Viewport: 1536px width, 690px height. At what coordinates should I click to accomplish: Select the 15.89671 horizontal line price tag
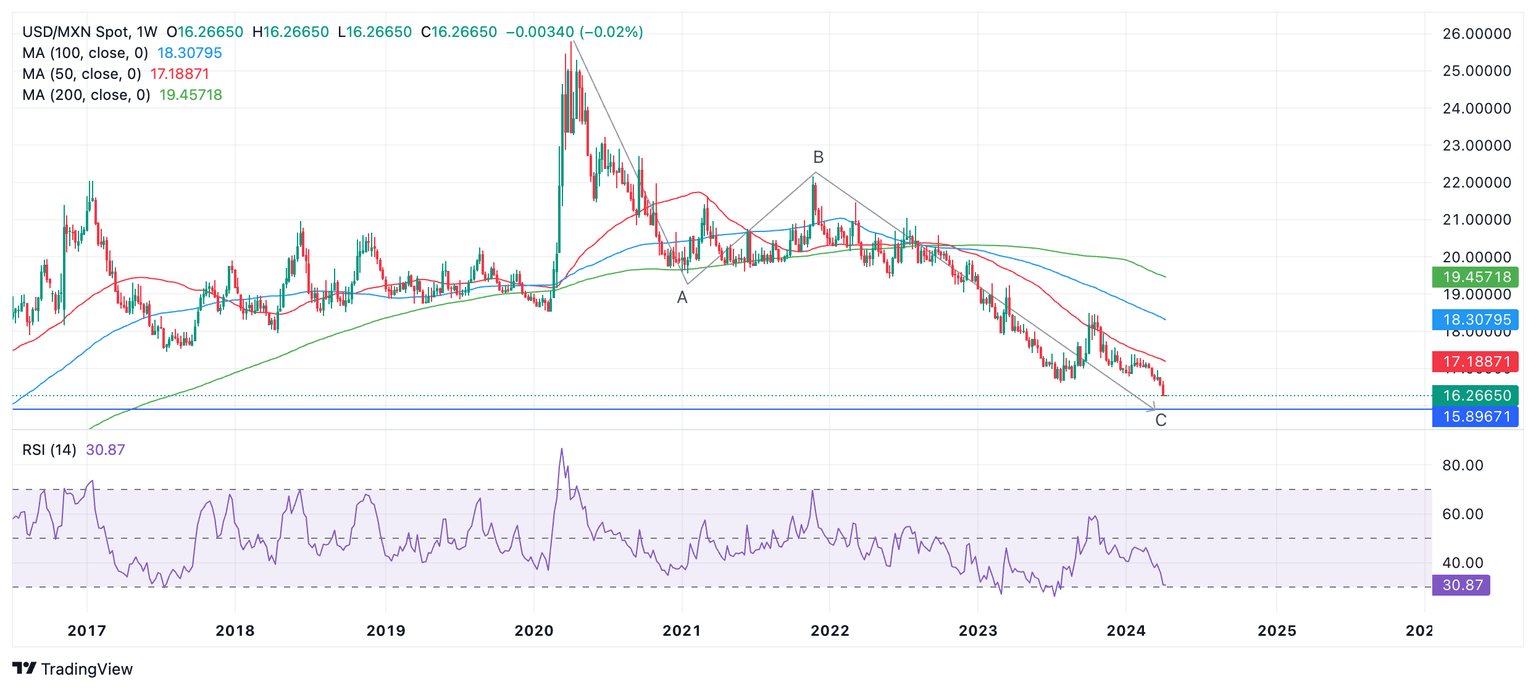(x=1475, y=416)
